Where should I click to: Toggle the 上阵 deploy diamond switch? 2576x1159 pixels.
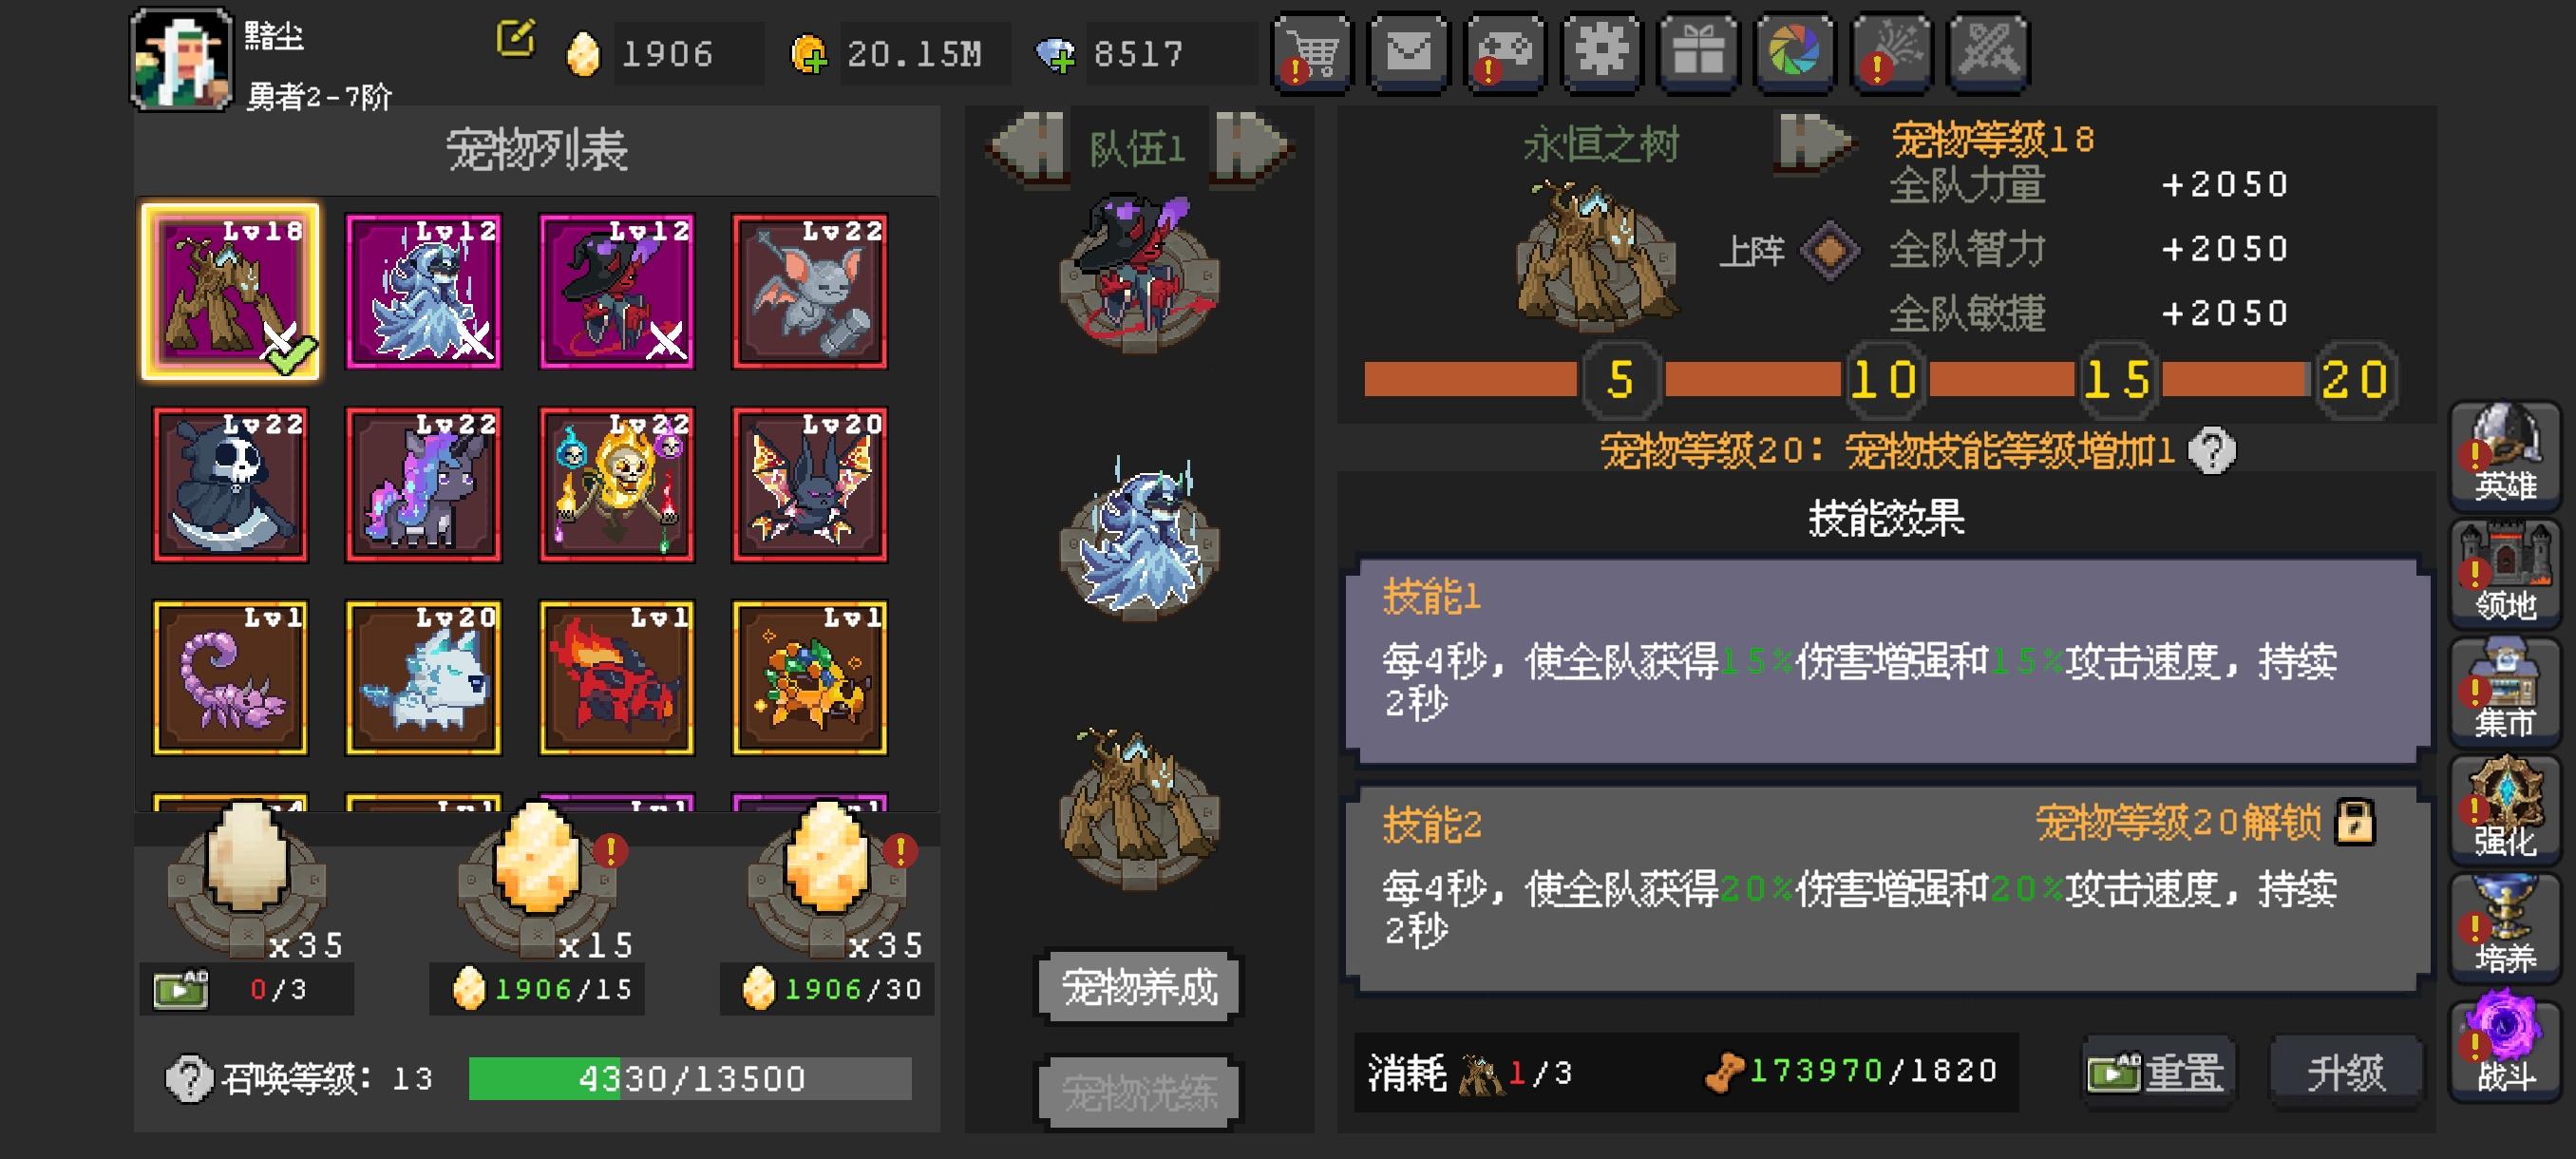click(x=1829, y=250)
